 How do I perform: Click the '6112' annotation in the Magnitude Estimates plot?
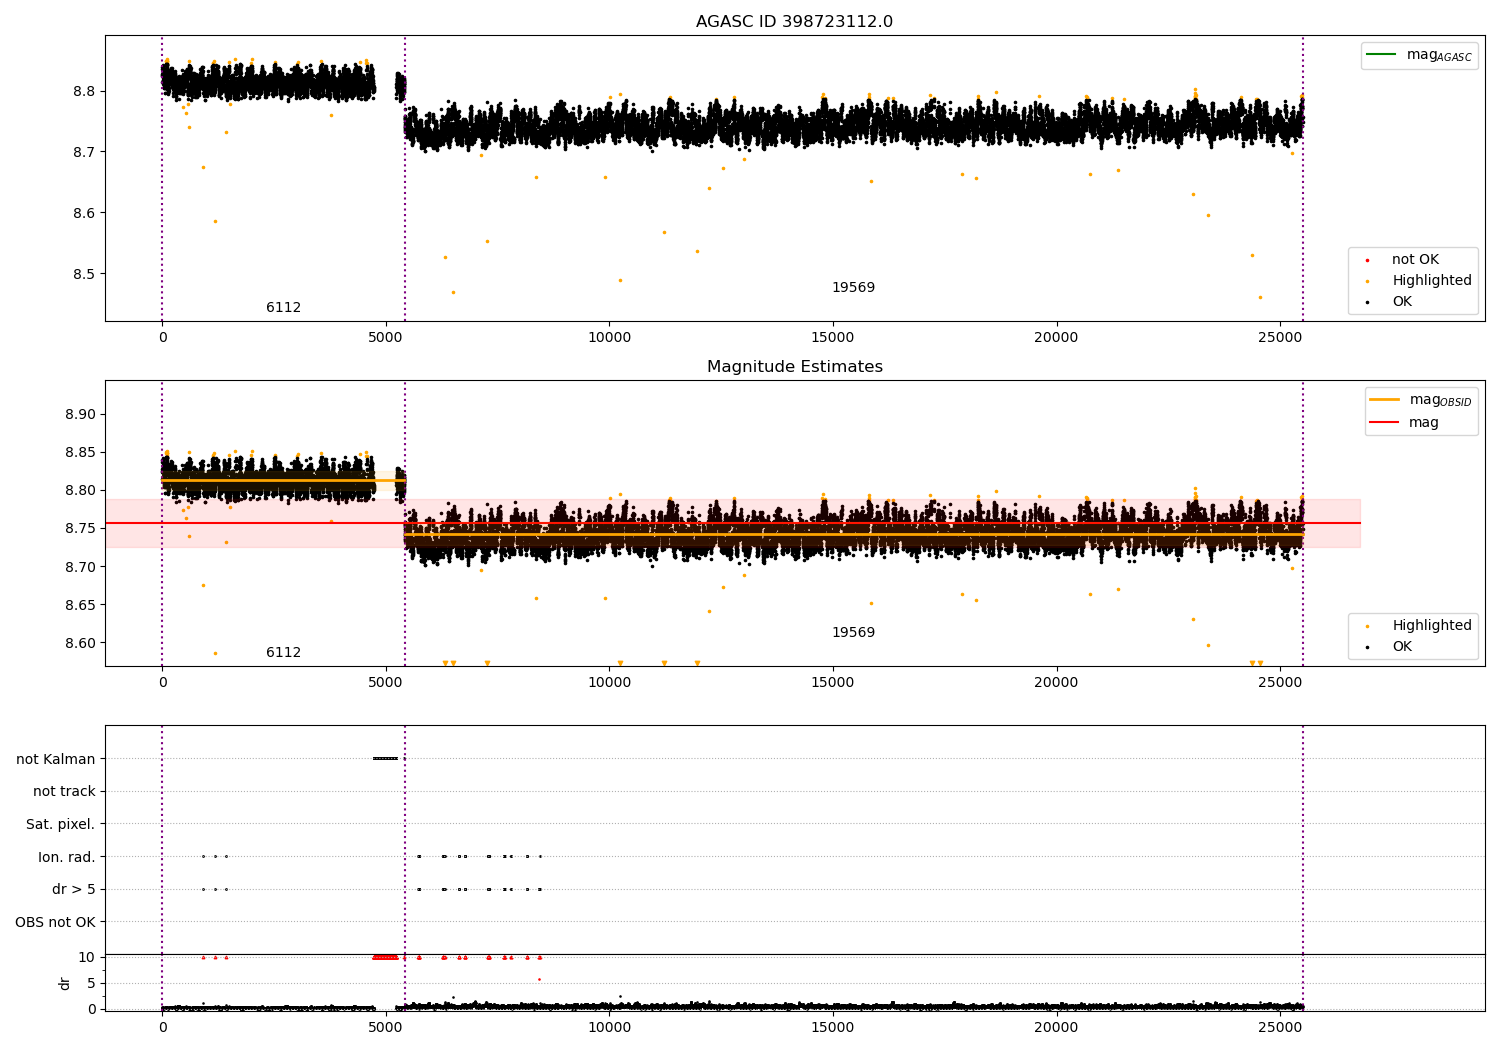click(283, 653)
